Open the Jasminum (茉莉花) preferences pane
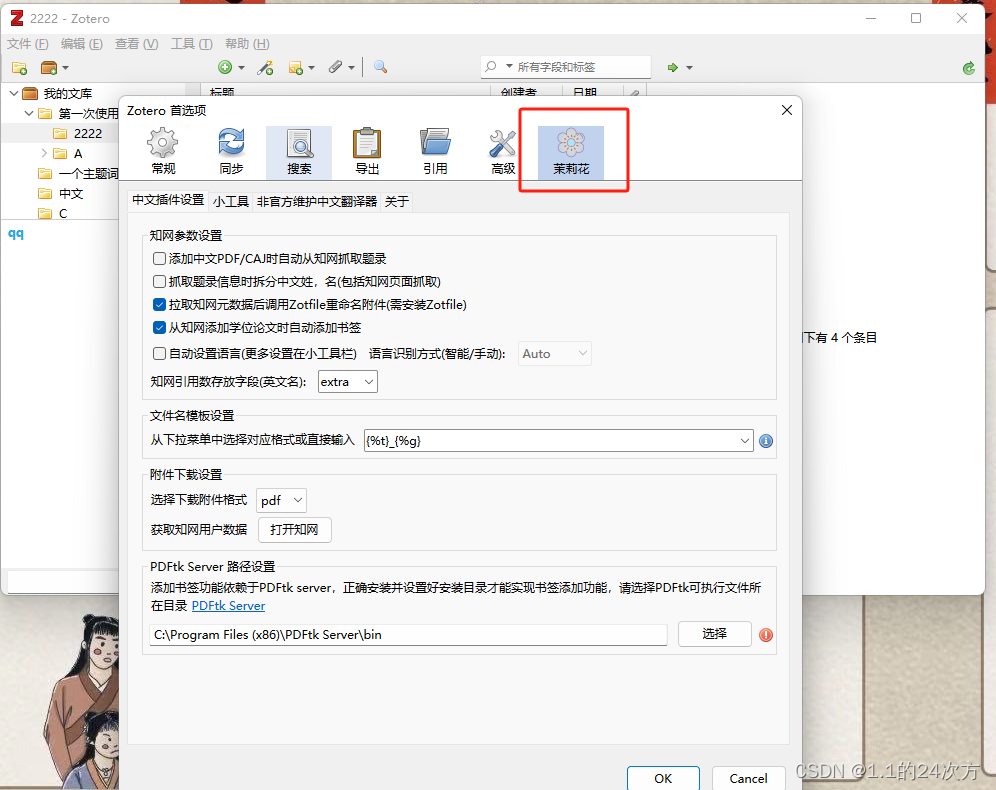Screen dimensions: 996x790 (570, 151)
